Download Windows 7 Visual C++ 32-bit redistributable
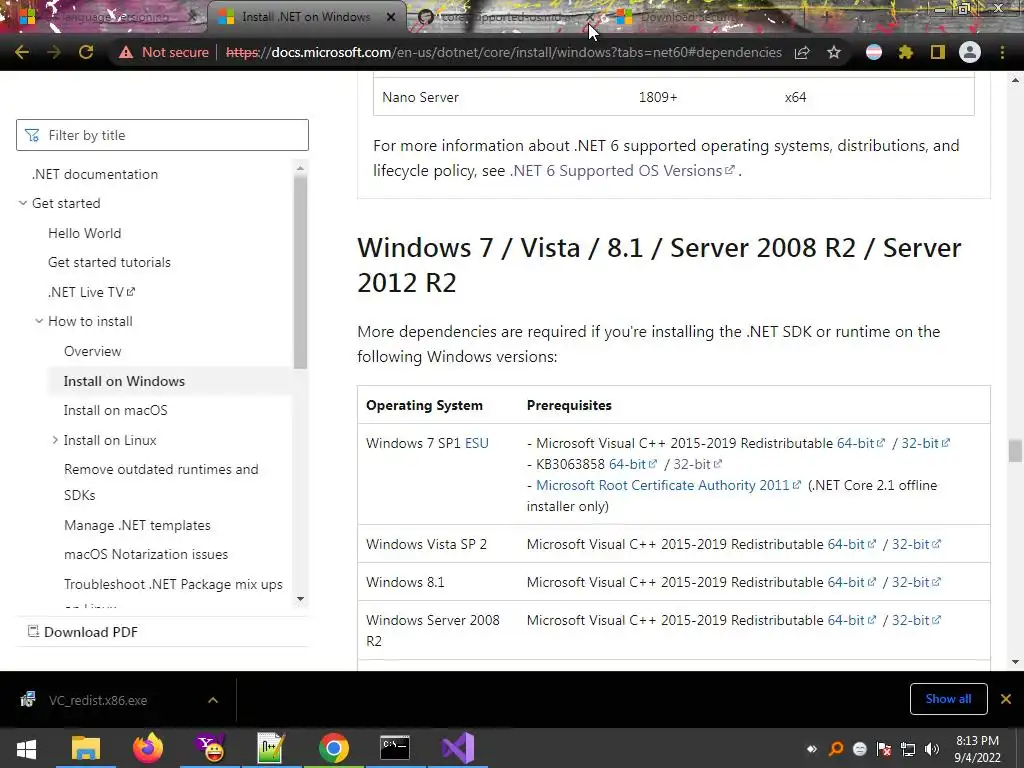Image resolution: width=1024 pixels, height=768 pixels. tap(925, 443)
